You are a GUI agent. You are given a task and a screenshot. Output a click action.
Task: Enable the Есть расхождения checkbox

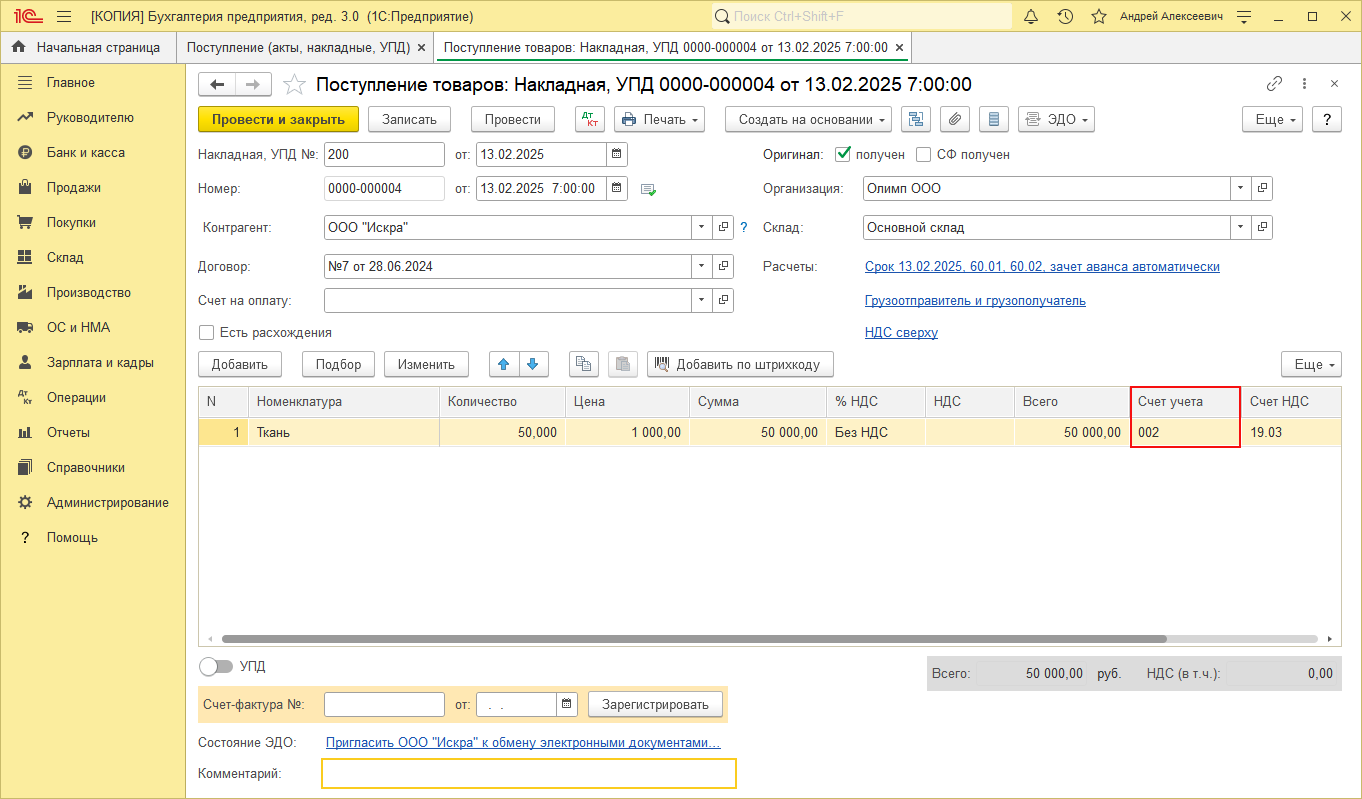point(207,332)
